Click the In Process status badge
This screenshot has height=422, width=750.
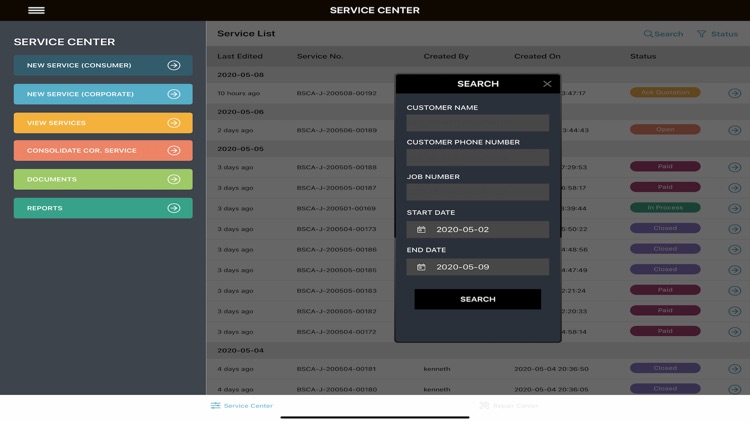pyautogui.click(x=665, y=208)
